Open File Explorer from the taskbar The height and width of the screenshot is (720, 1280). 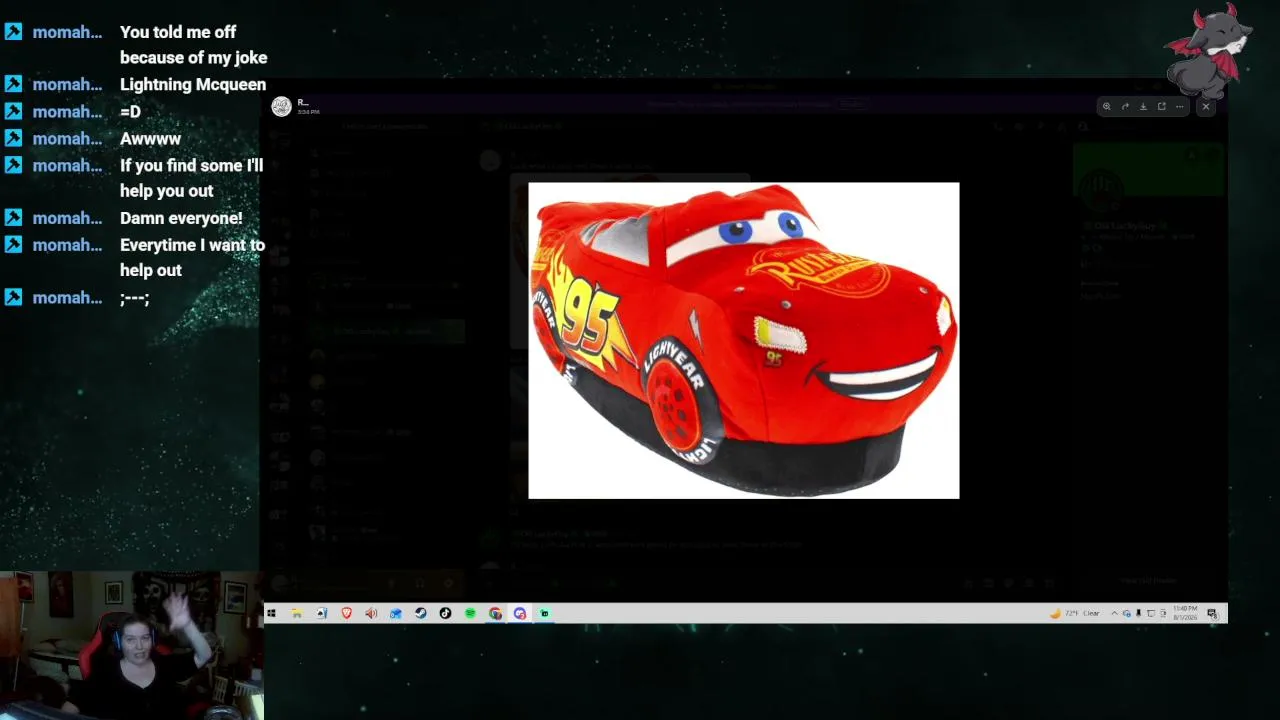(x=297, y=613)
